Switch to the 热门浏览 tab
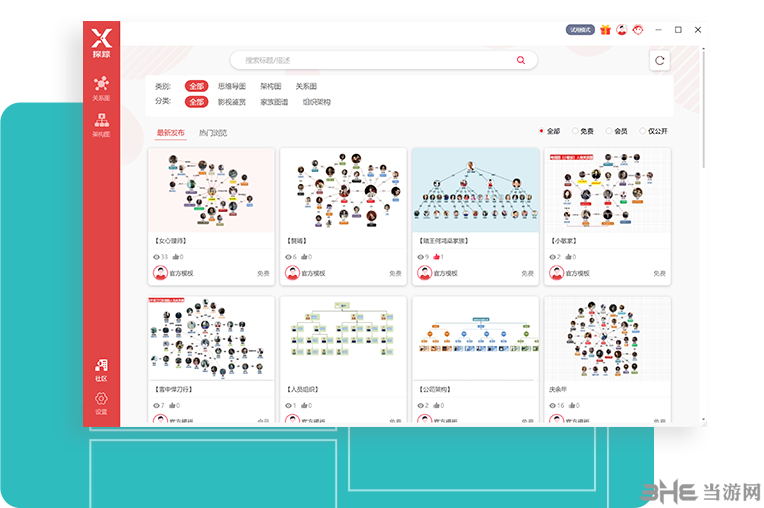Screen dimensions: 764x508 click(213, 132)
